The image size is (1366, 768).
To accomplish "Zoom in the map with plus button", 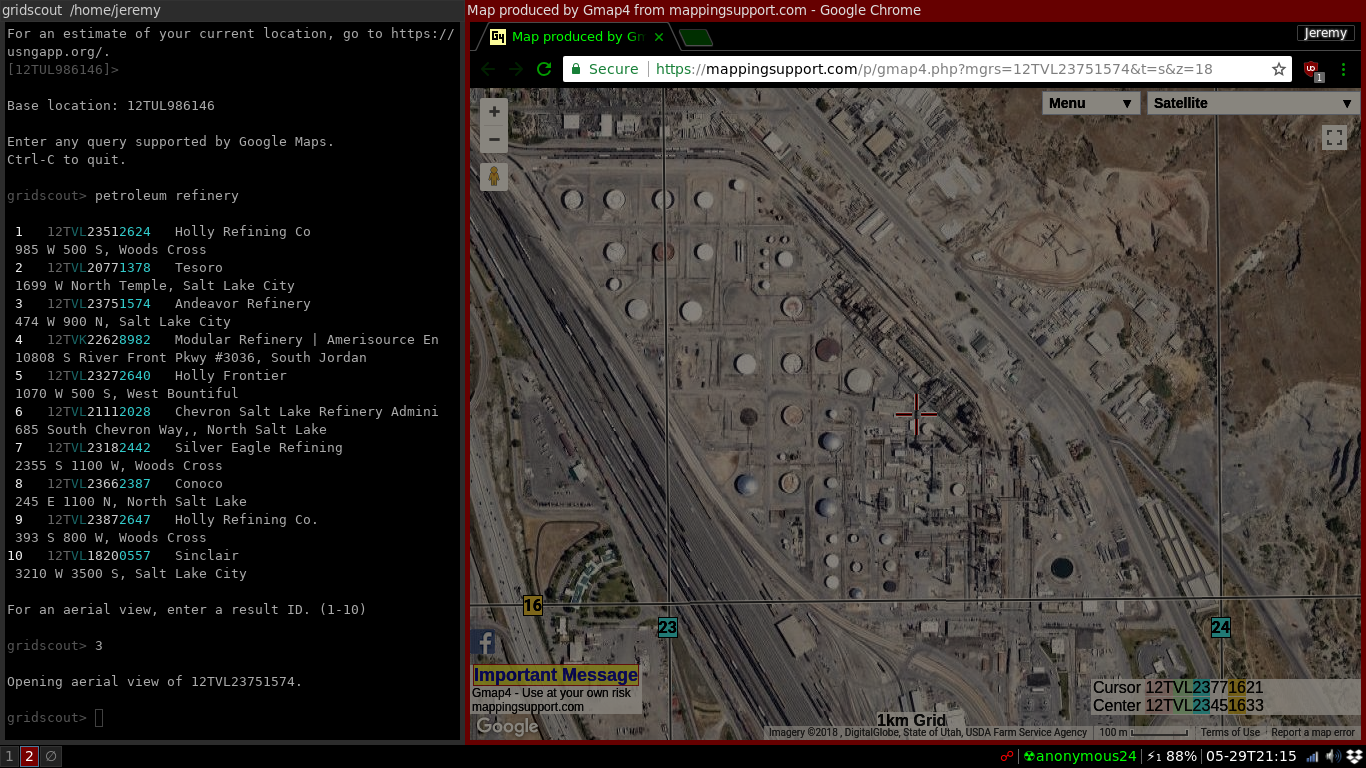I will pyautogui.click(x=494, y=112).
